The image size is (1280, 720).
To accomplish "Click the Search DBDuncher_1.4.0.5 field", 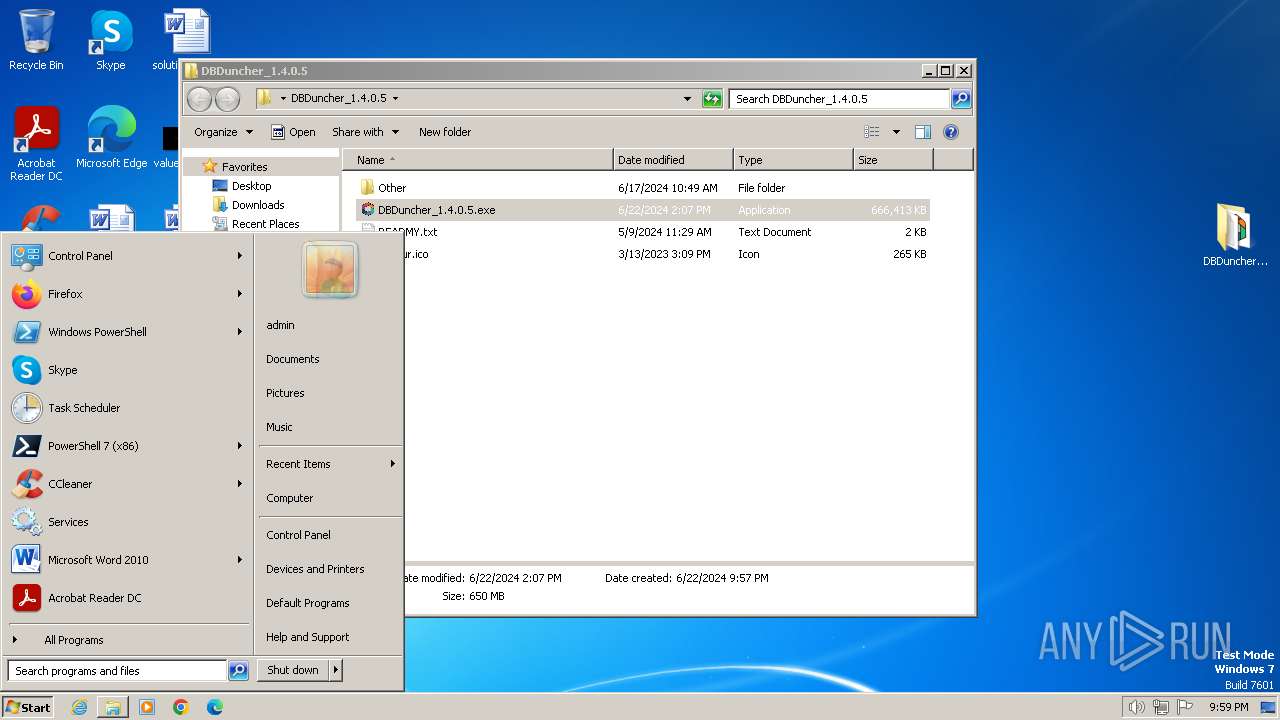I will click(839, 99).
